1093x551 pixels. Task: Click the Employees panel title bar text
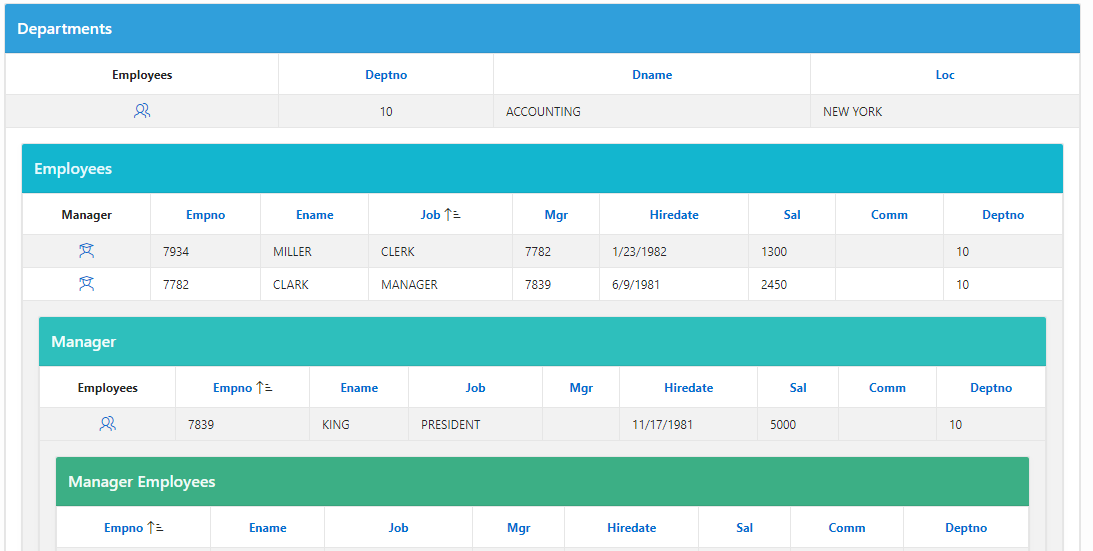[73, 169]
